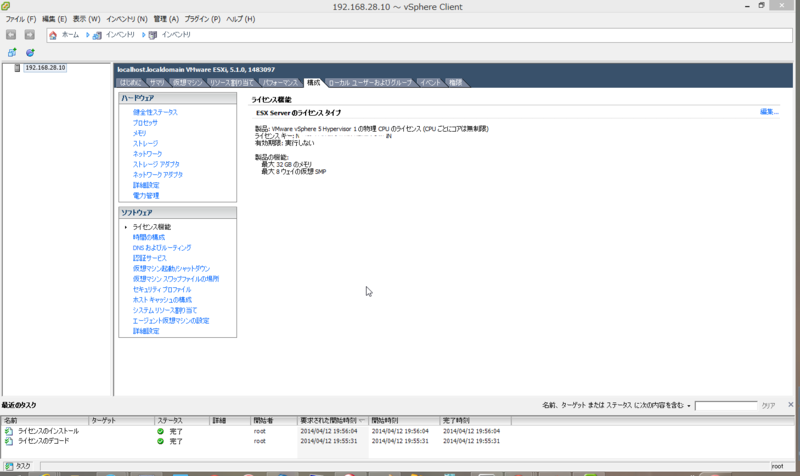Switch to the サマリ tab
Image resolution: width=800 pixels, height=476 pixels.
point(157,83)
